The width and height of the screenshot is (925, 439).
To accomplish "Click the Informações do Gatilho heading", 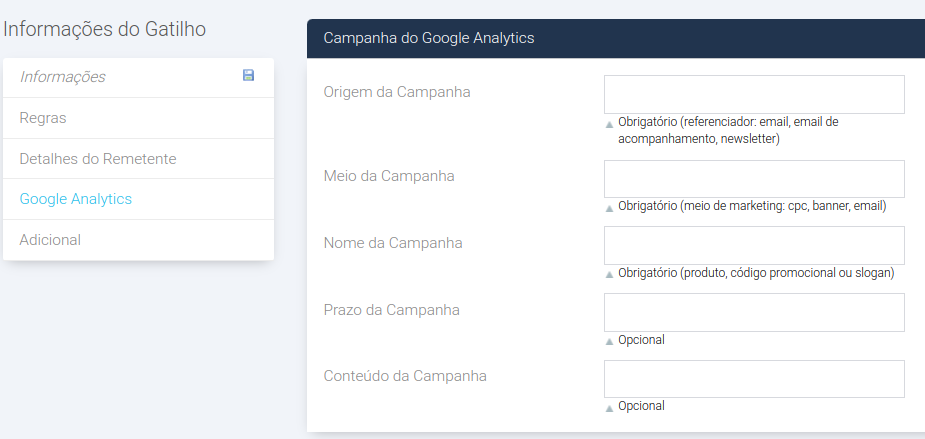I will click(x=104, y=29).
